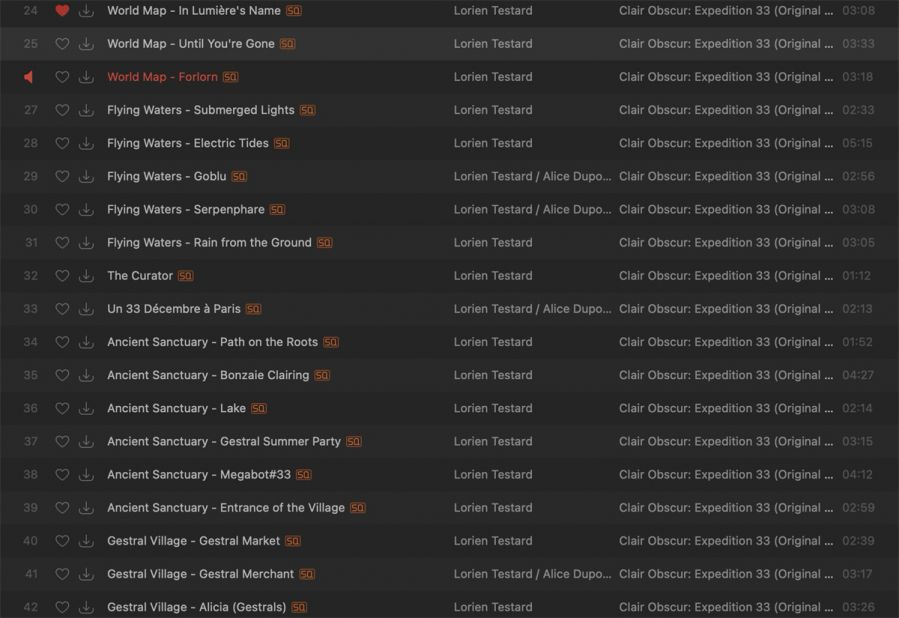The image size is (899, 618).
Task: Click duration 05:15 of Electric Tides
Action: click(x=857, y=143)
